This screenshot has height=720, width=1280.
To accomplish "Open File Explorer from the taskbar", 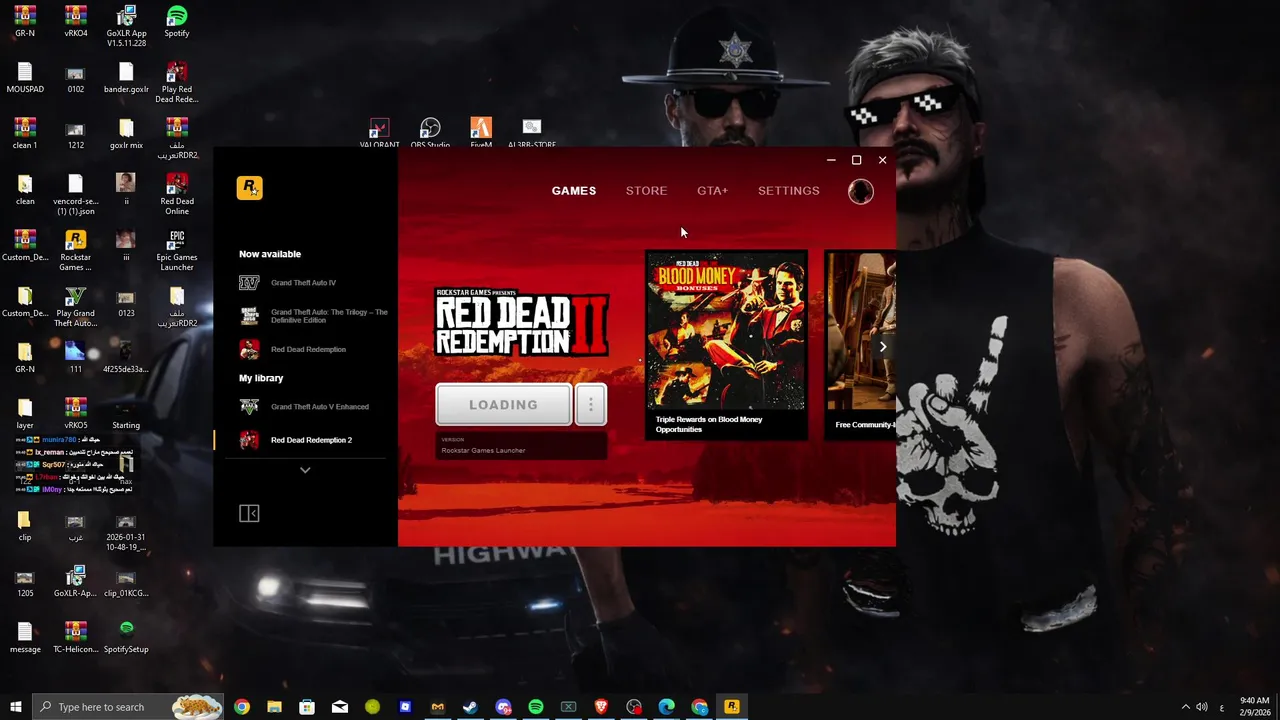I will (274, 707).
